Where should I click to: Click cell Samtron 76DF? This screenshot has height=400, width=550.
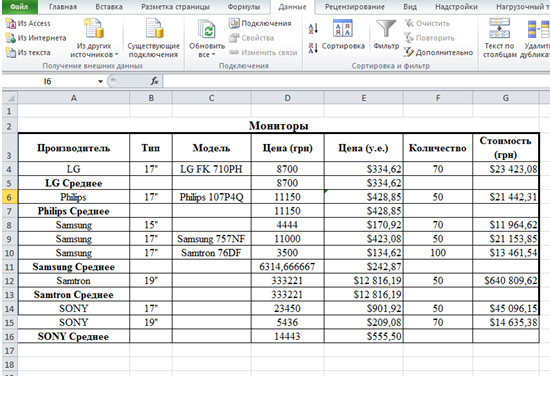tap(212, 253)
